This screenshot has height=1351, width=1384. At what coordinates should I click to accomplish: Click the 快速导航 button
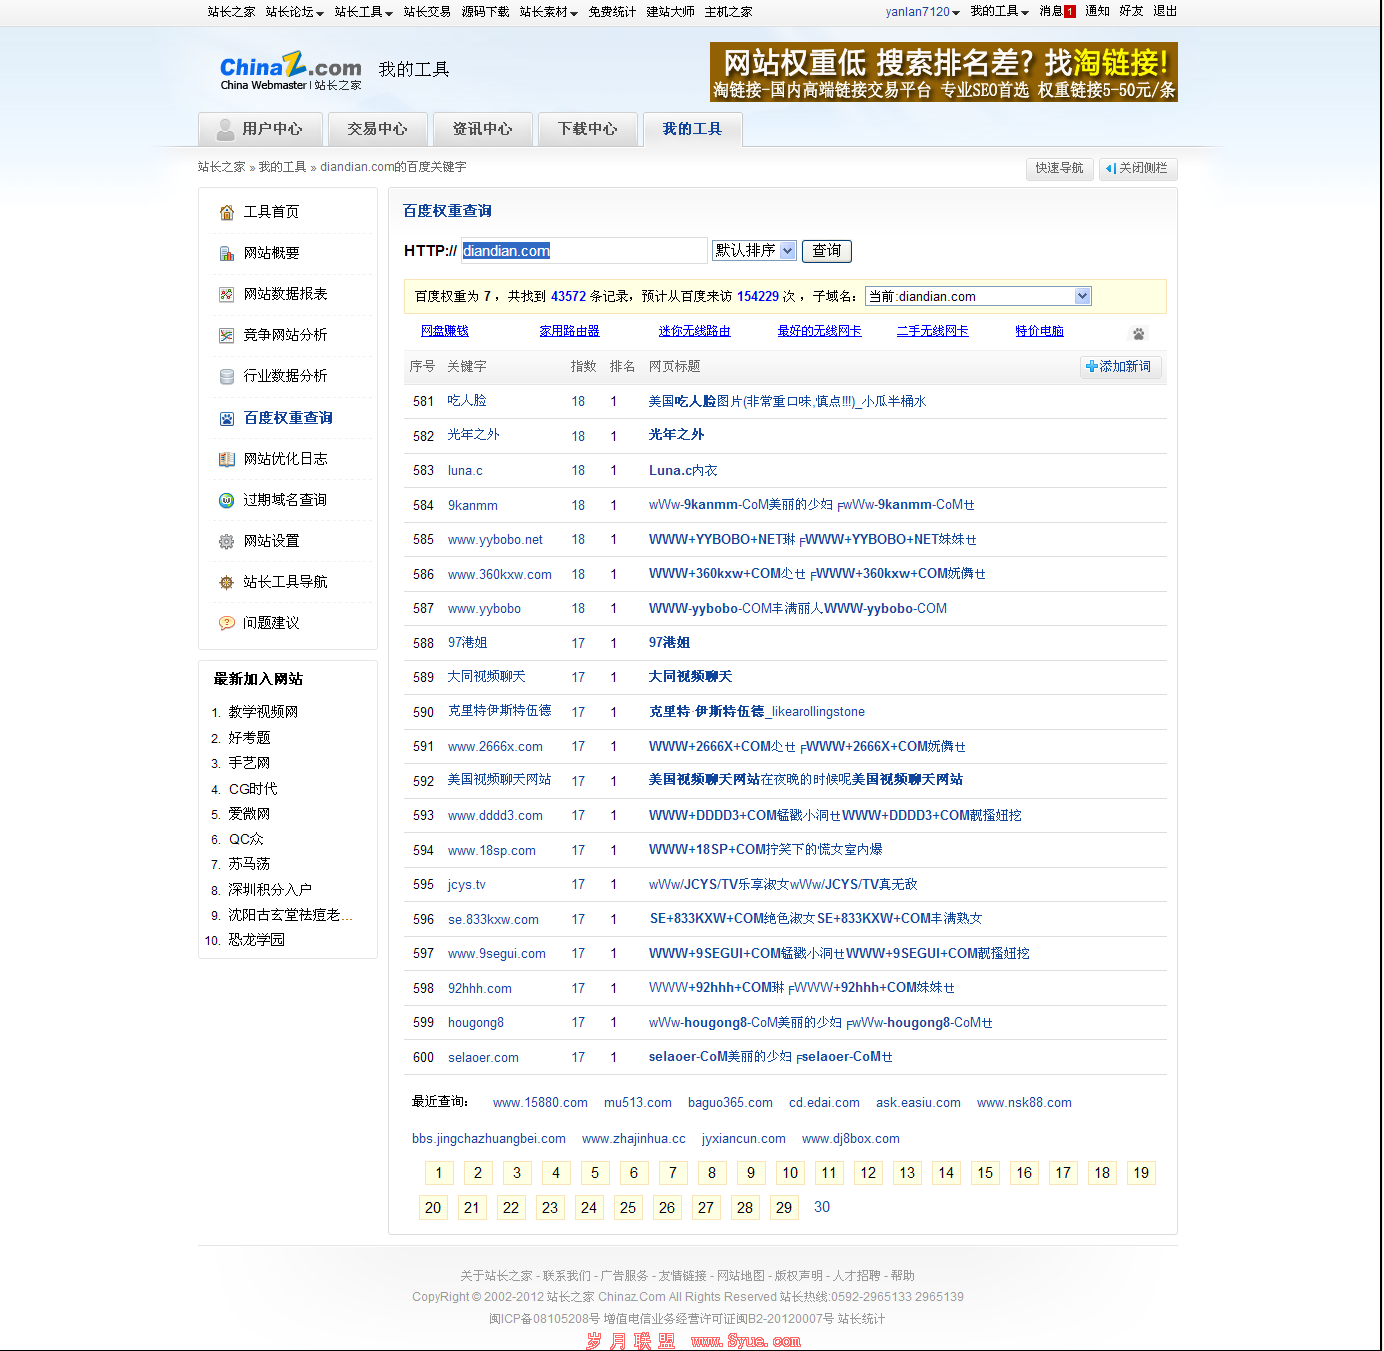coord(1059,168)
